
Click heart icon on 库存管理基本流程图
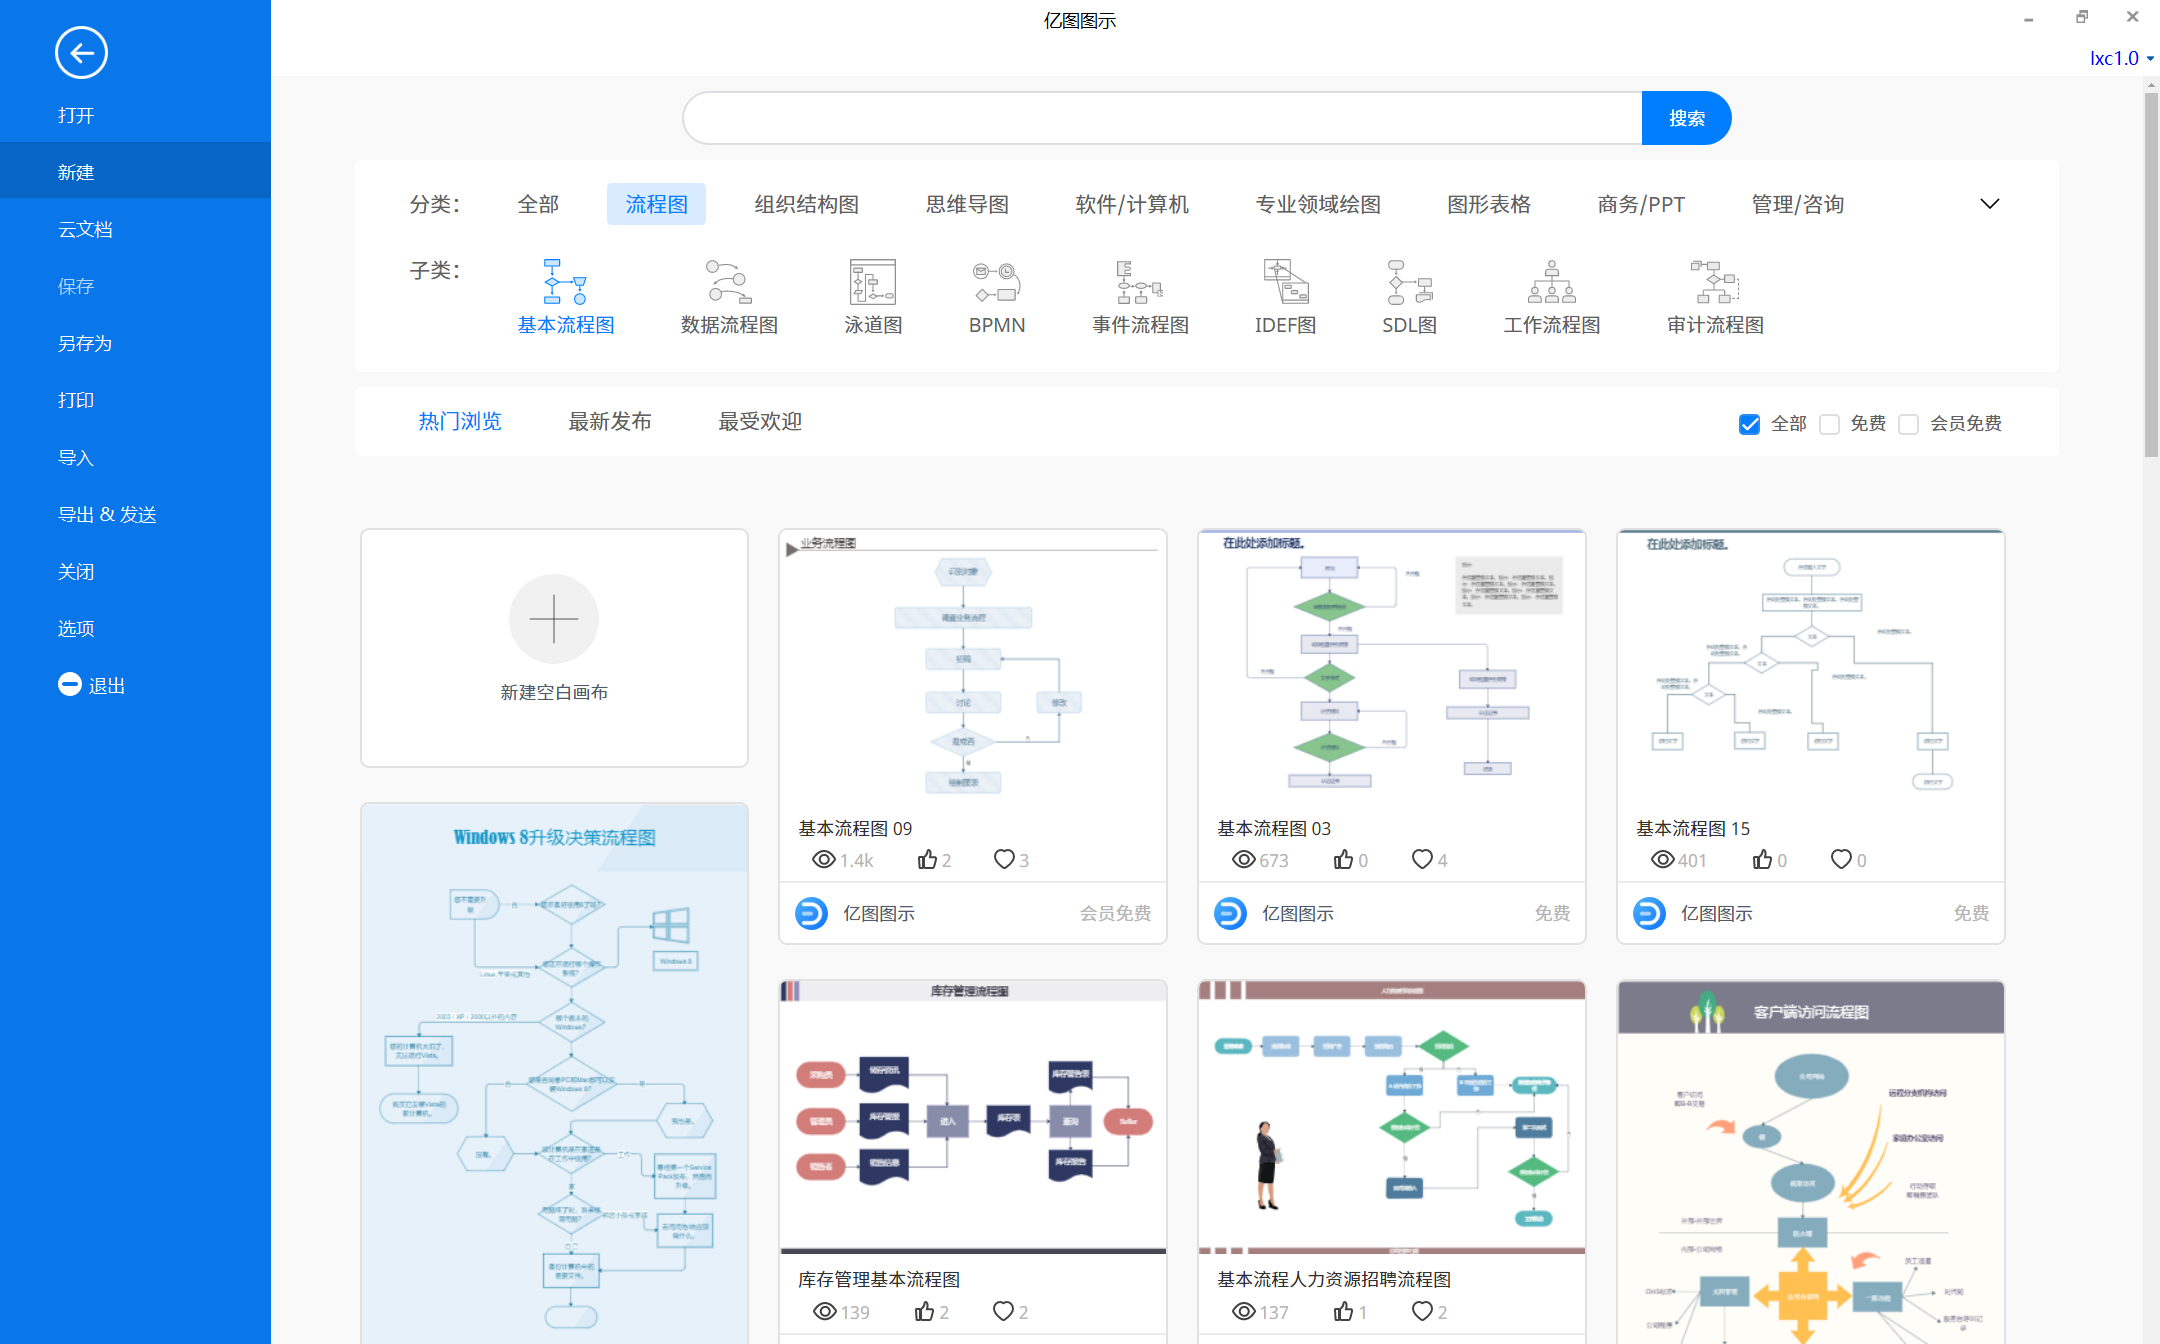click(1003, 1311)
